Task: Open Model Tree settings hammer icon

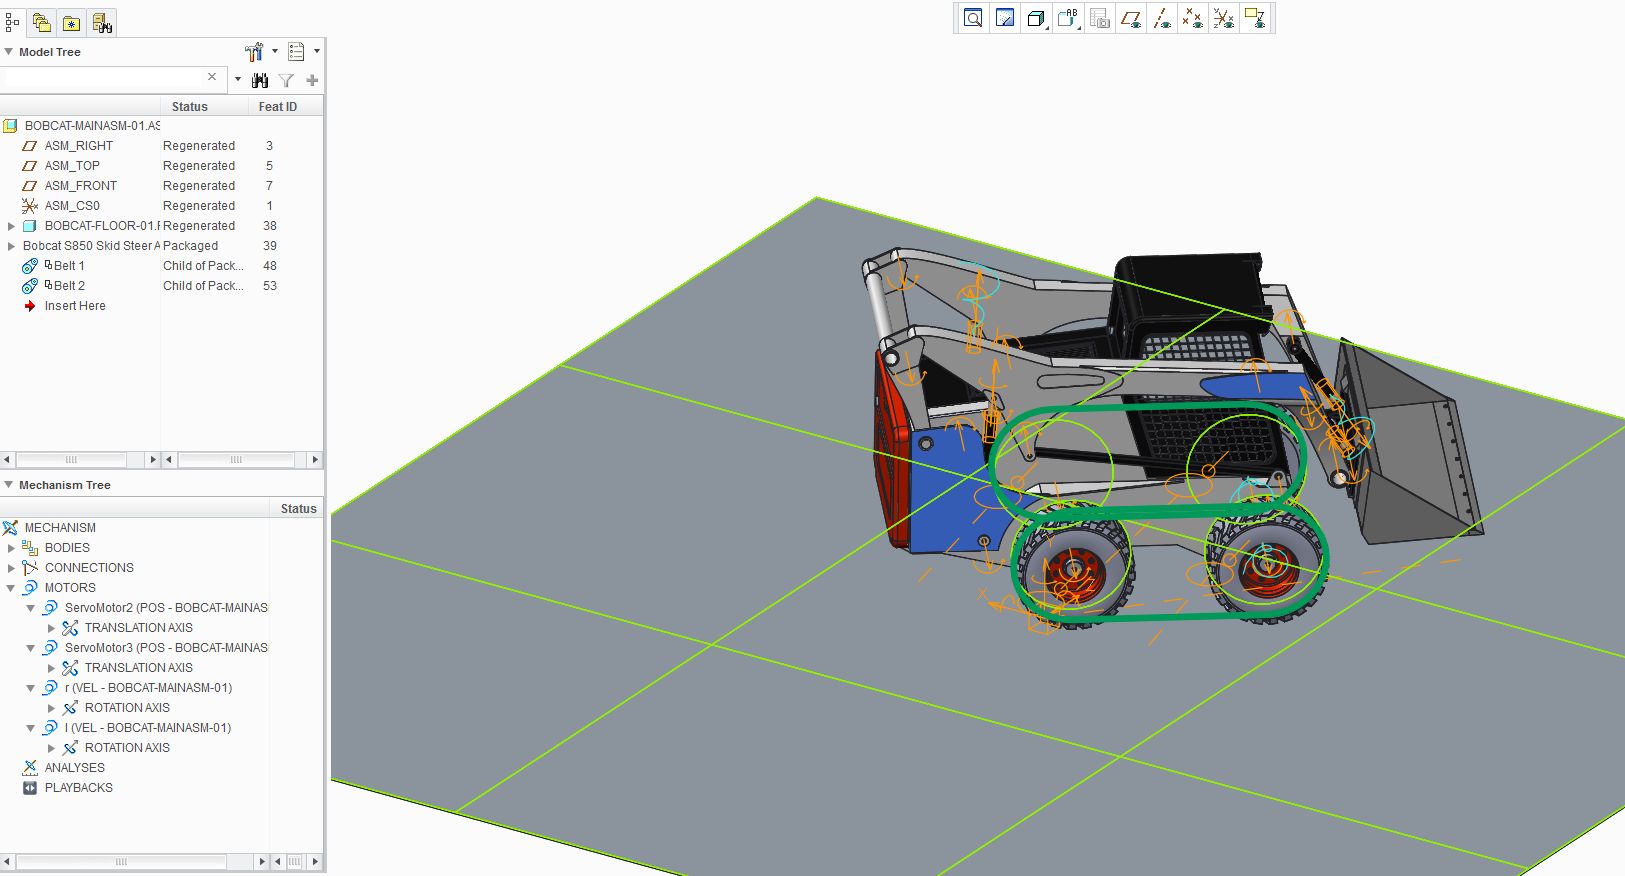Action: pos(254,52)
